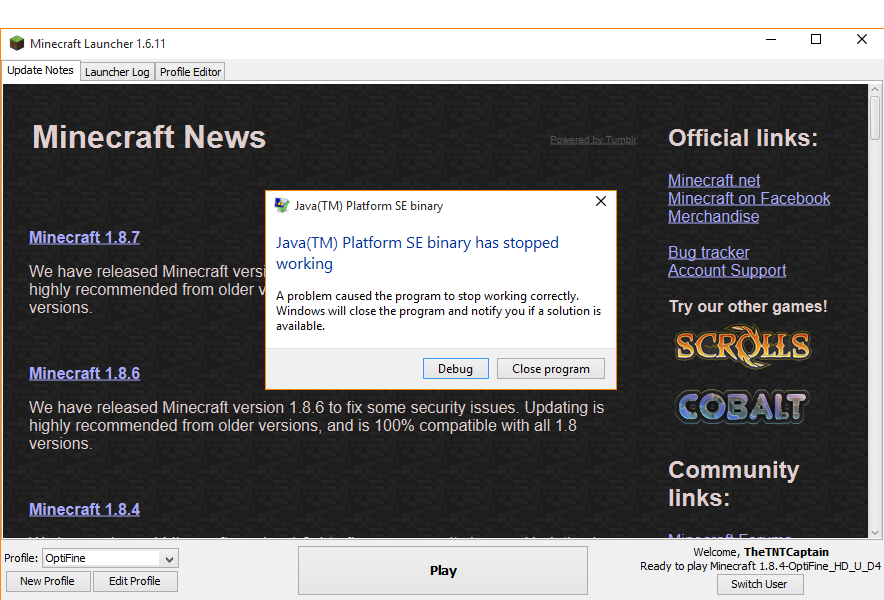Create a New Profile

pyautogui.click(x=48, y=581)
